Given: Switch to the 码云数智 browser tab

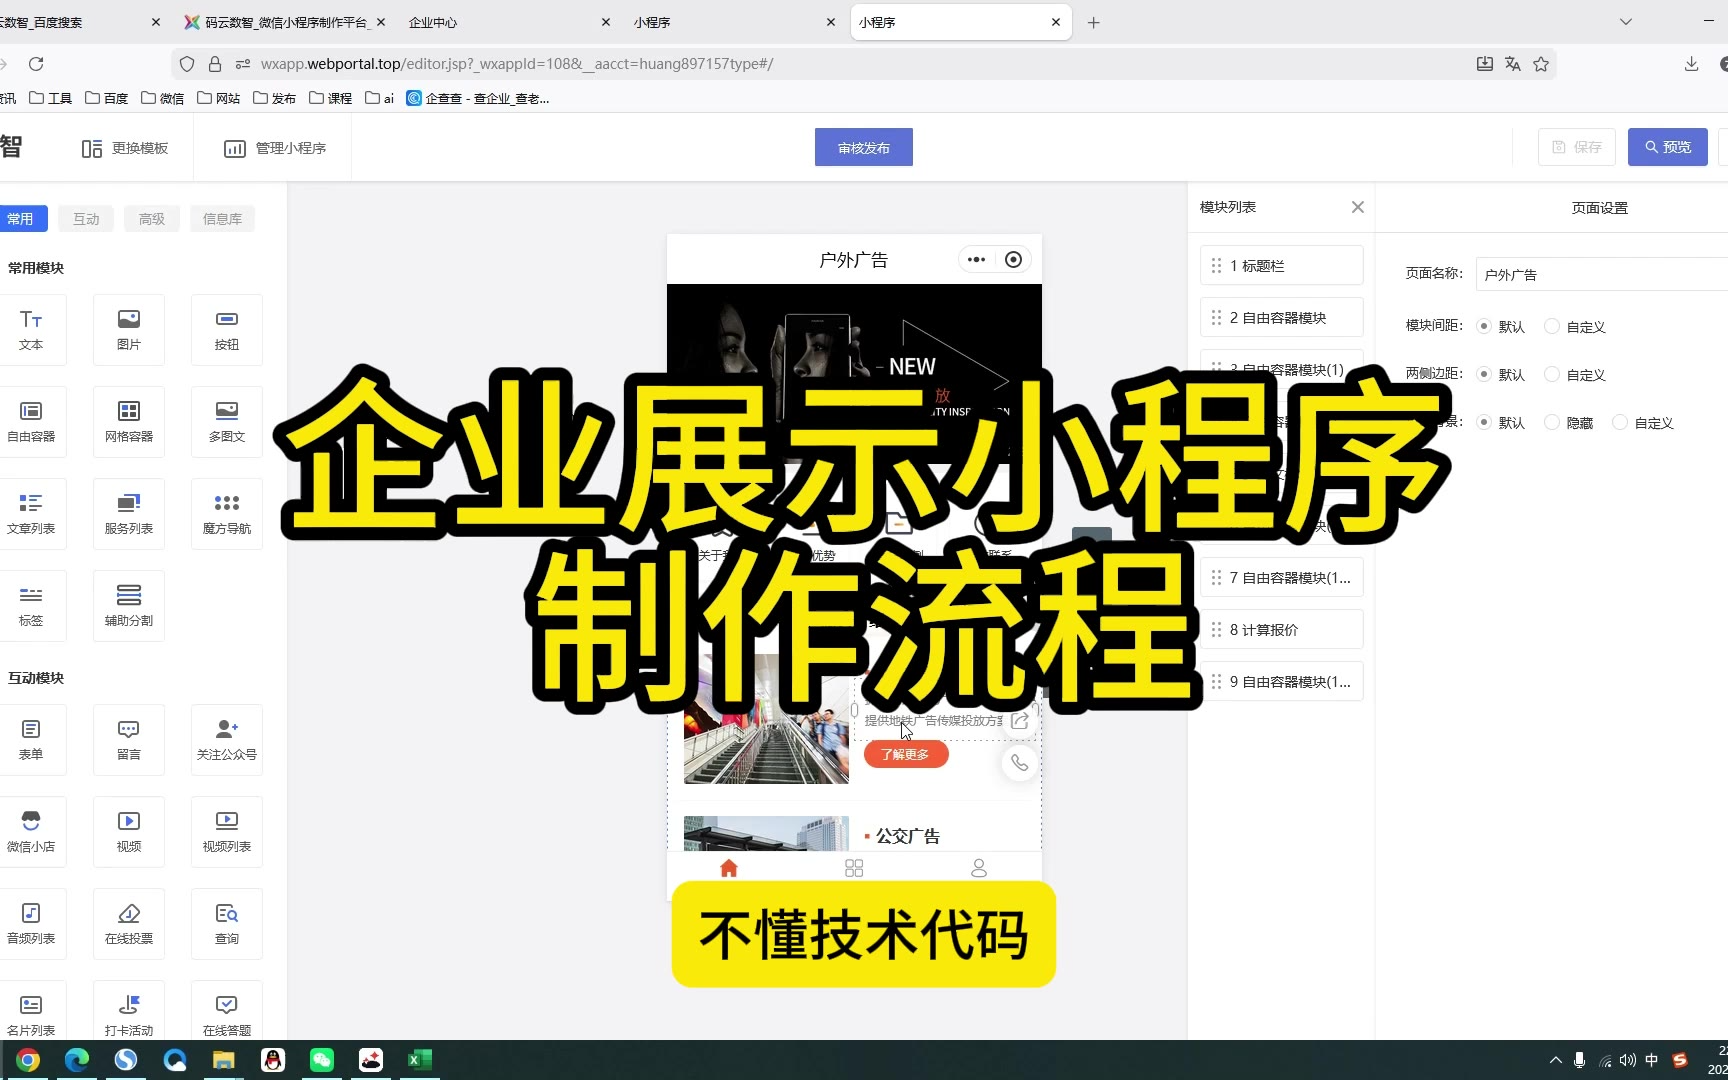Looking at the screenshot, I should pyautogui.click(x=282, y=22).
